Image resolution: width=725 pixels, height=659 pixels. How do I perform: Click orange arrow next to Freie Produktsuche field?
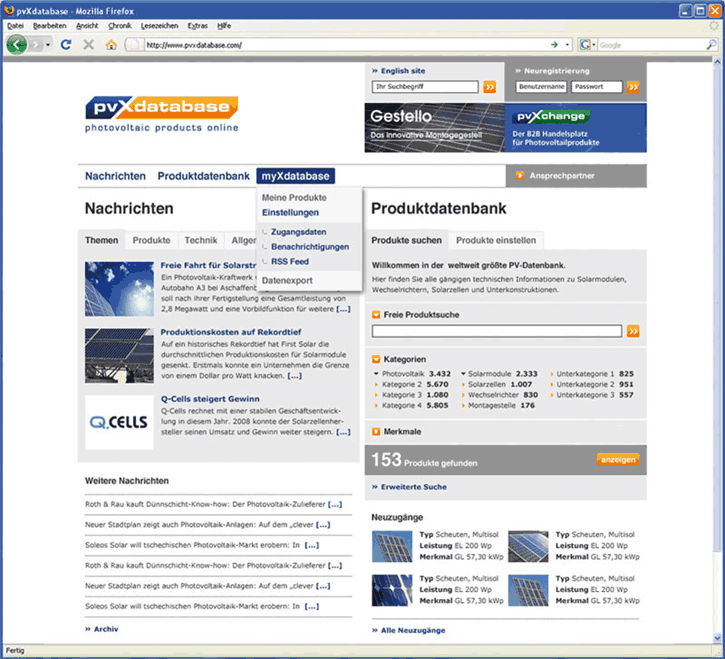coord(633,331)
